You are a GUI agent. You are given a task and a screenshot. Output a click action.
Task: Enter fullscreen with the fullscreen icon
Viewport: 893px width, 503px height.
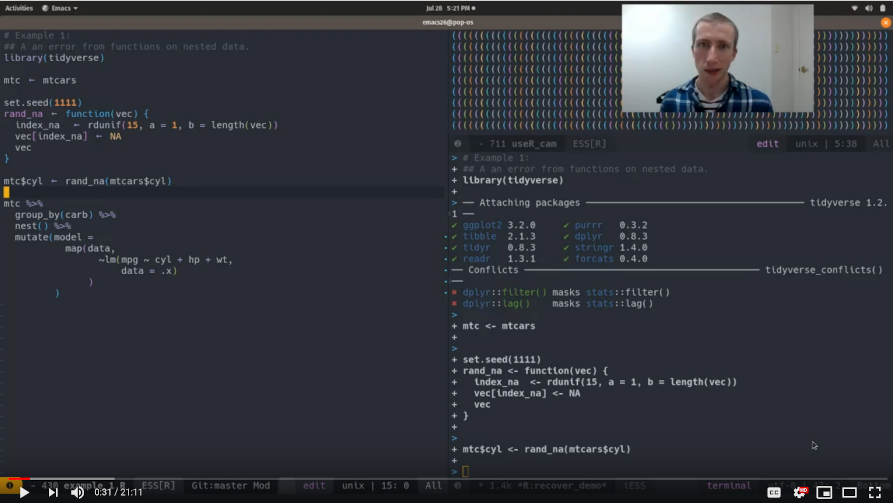[875, 492]
